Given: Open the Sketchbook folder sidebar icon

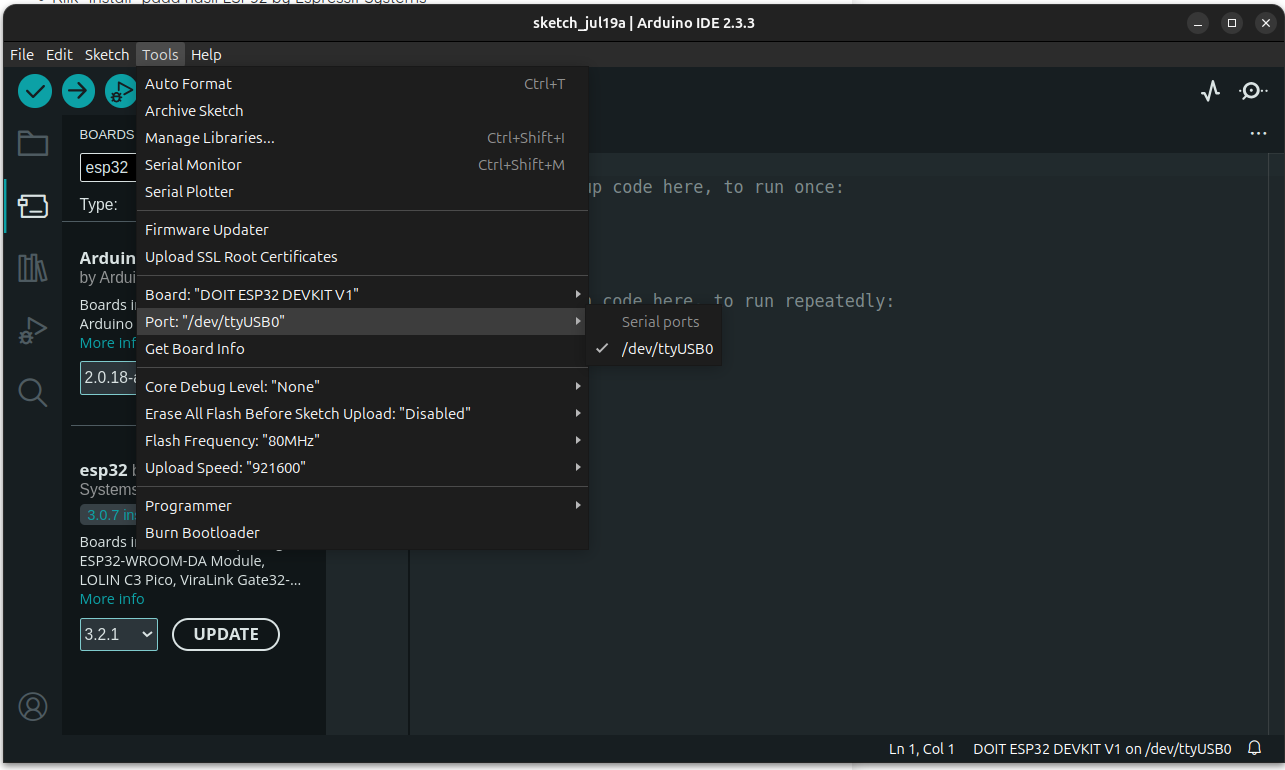Looking at the screenshot, I should point(33,144).
